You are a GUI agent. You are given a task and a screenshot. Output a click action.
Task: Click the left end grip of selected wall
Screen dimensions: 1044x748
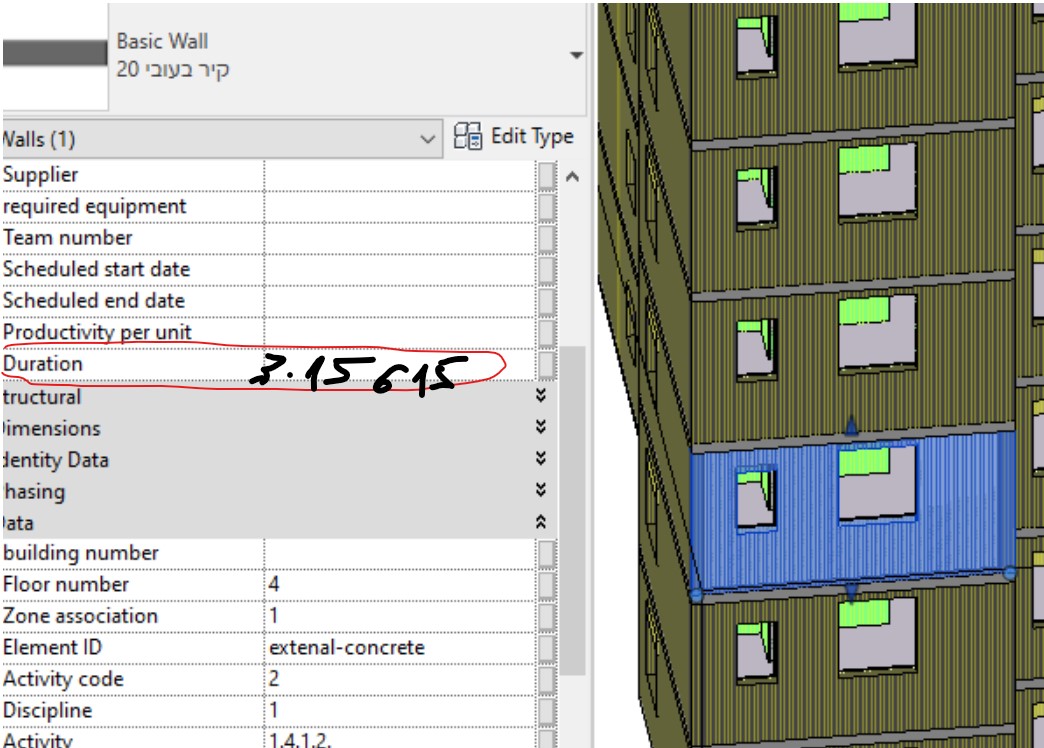click(696, 594)
